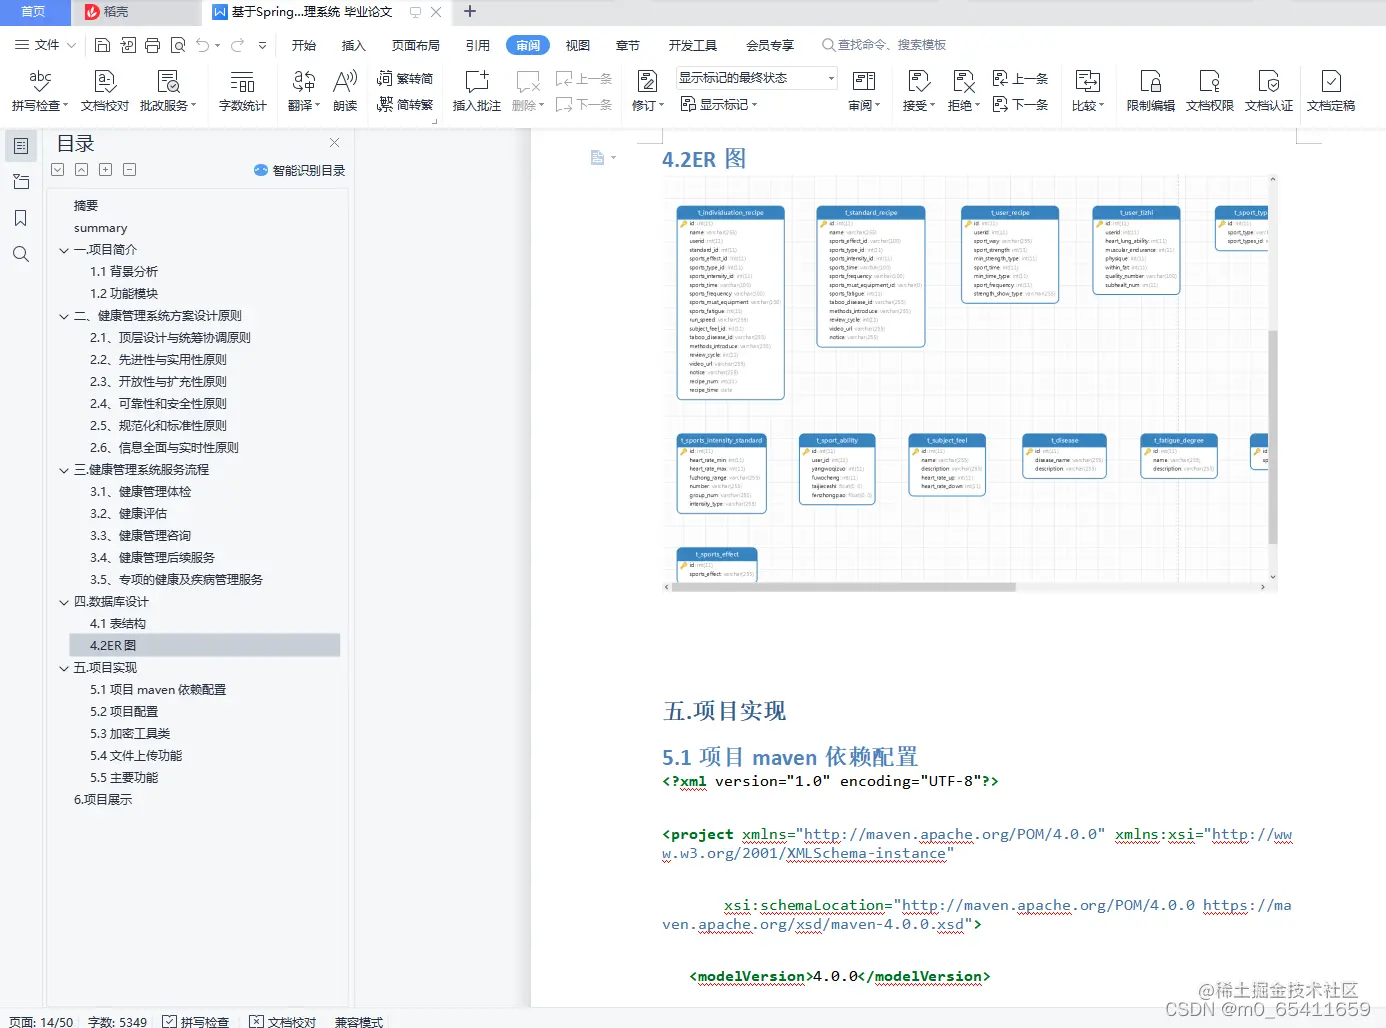Click 限制编辑 restrict editing
Viewport: 1386px width, 1028px height.
(x=1151, y=90)
